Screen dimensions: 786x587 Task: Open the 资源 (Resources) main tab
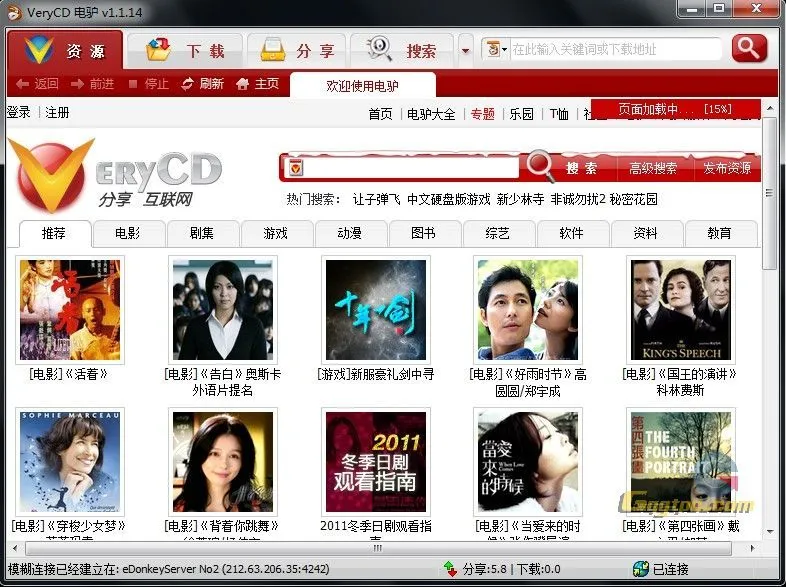point(65,50)
